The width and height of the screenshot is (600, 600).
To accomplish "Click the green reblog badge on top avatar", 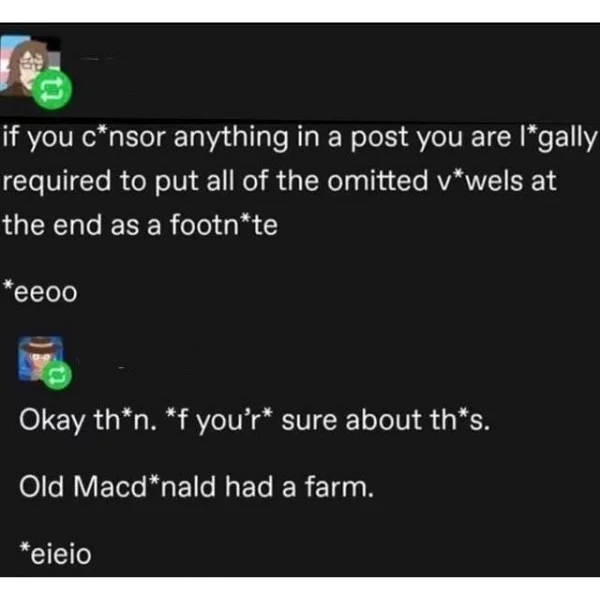I will coord(52,90).
